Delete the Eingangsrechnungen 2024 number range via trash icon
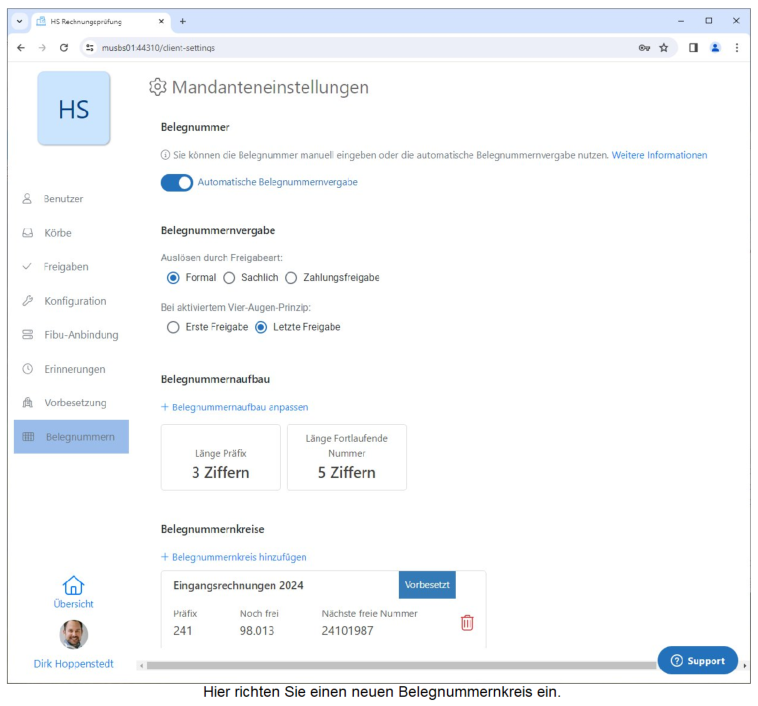 point(466,622)
